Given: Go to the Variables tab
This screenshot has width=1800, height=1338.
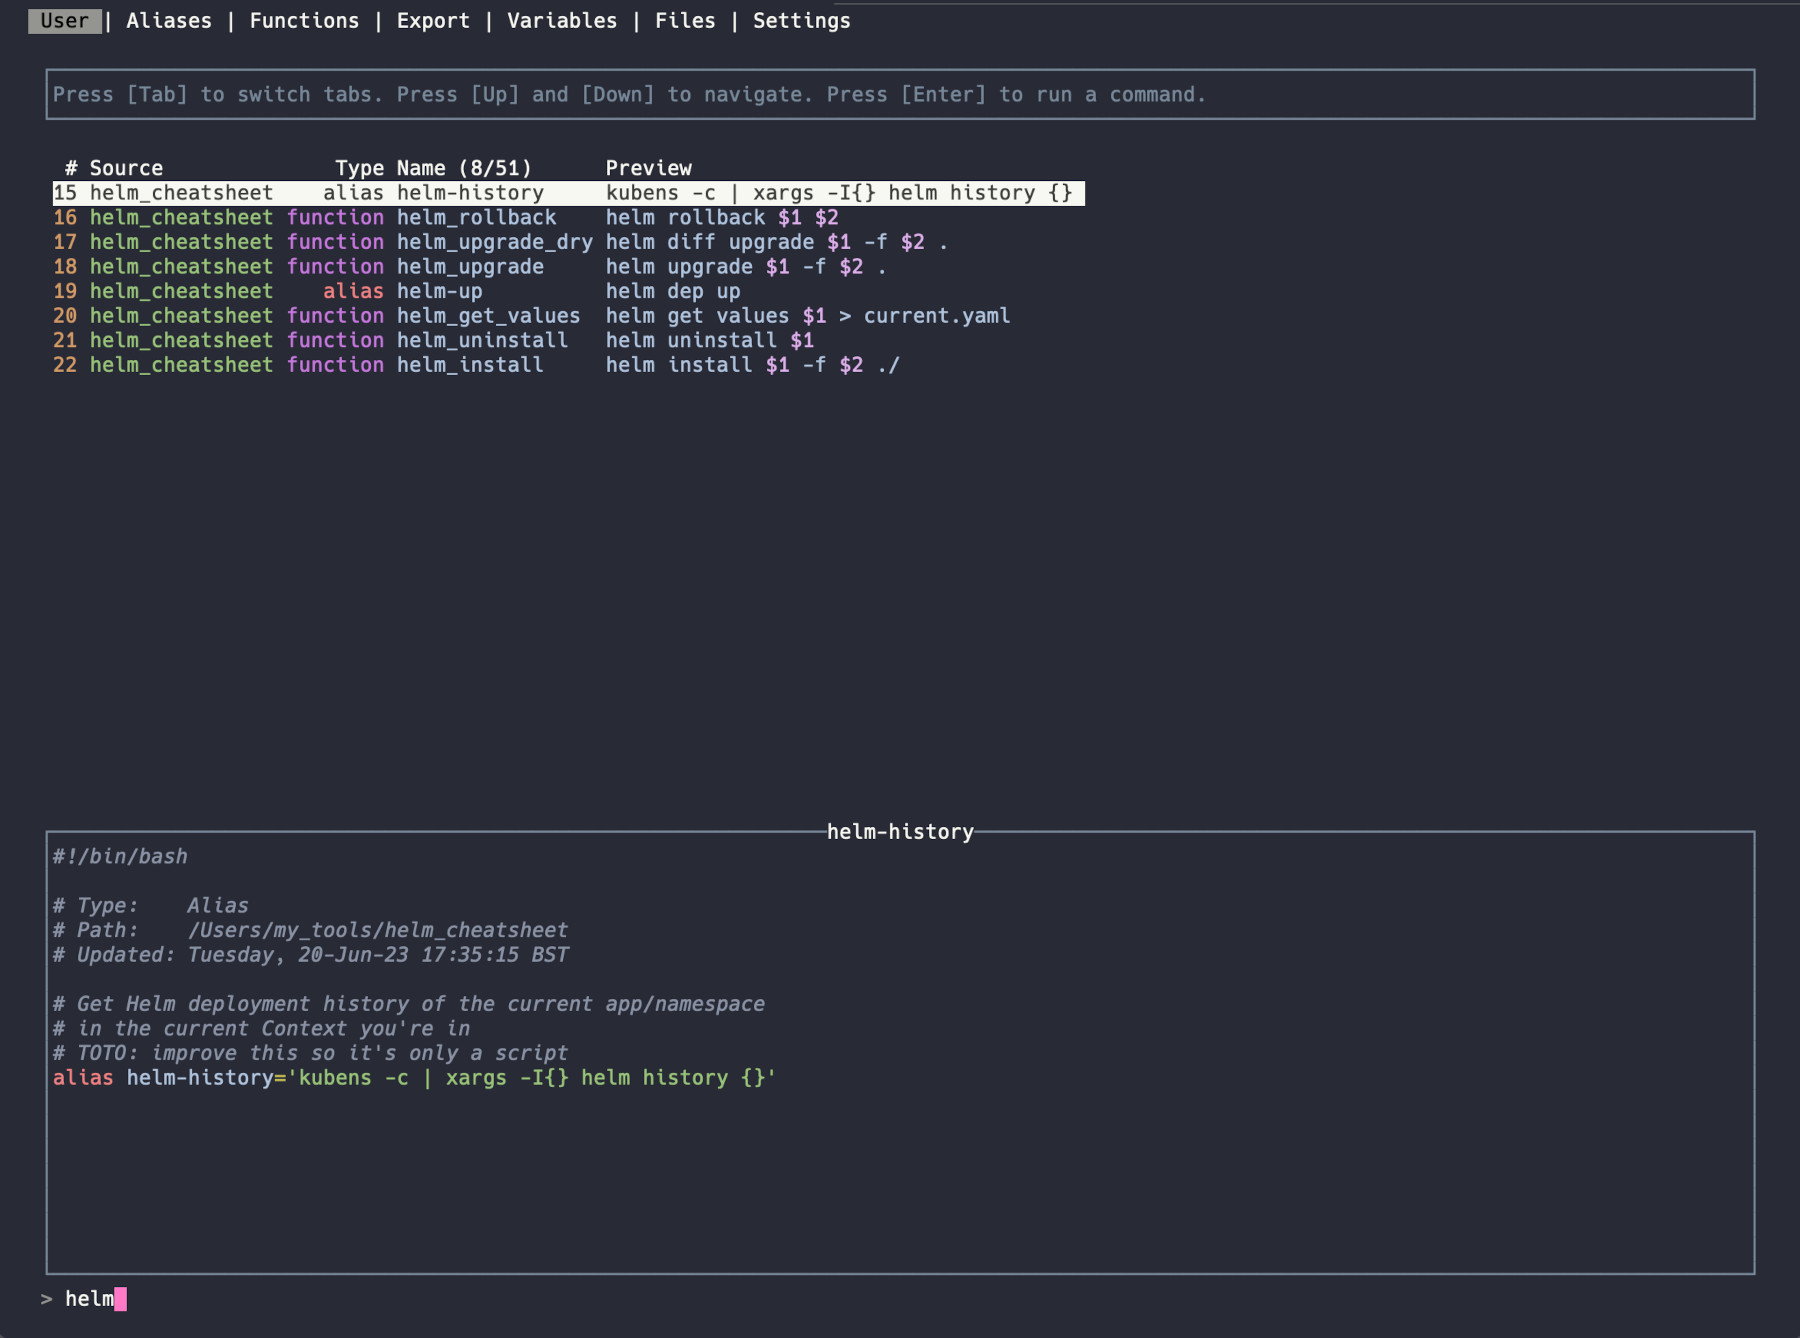Looking at the screenshot, I should pyautogui.click(x=562, y=21).
